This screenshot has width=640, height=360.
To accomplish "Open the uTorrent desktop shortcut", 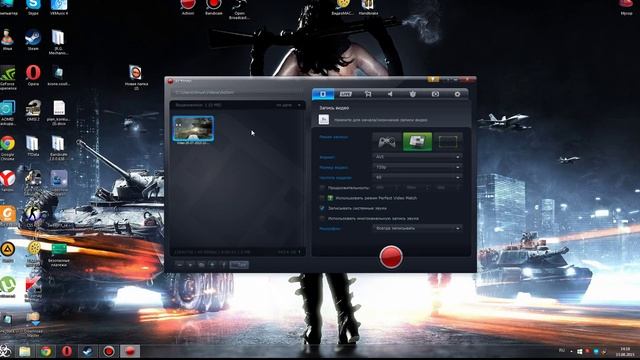I will point(7,287).
